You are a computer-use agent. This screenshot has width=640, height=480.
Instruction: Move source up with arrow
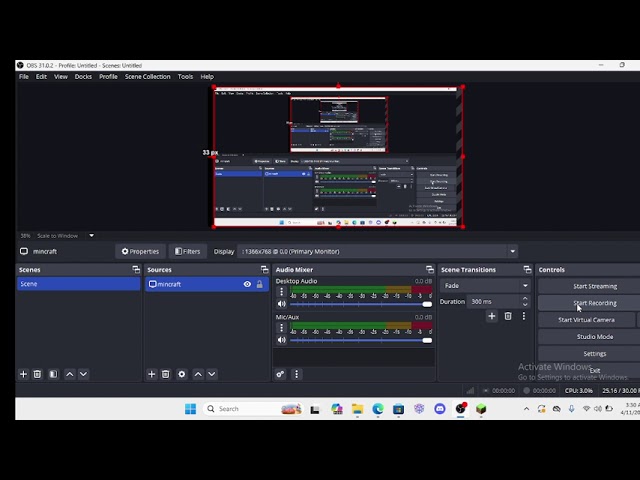[x=198, y=374]
